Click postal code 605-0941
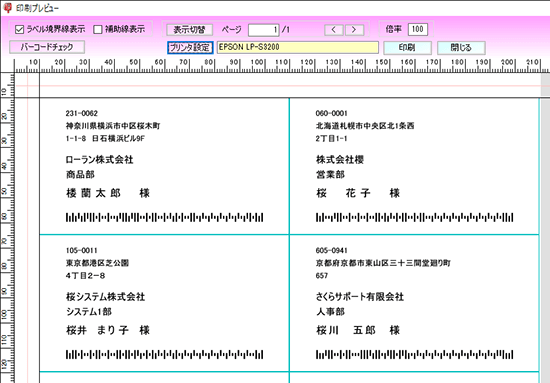Screen dimensions: 550x383 [331, 250]
